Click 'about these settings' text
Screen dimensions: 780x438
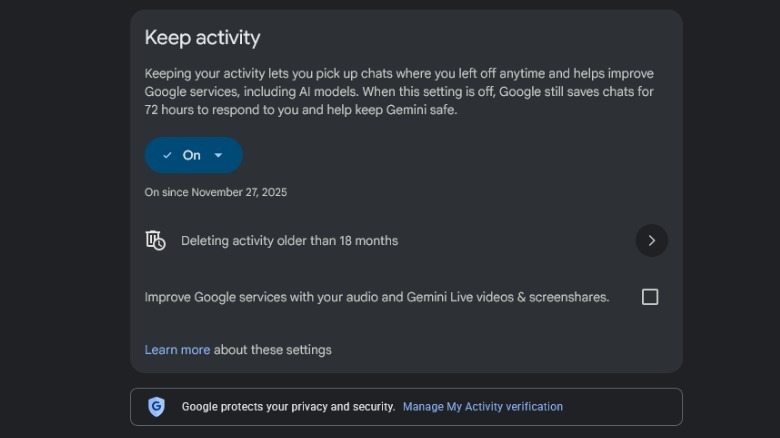pos(273,350)
